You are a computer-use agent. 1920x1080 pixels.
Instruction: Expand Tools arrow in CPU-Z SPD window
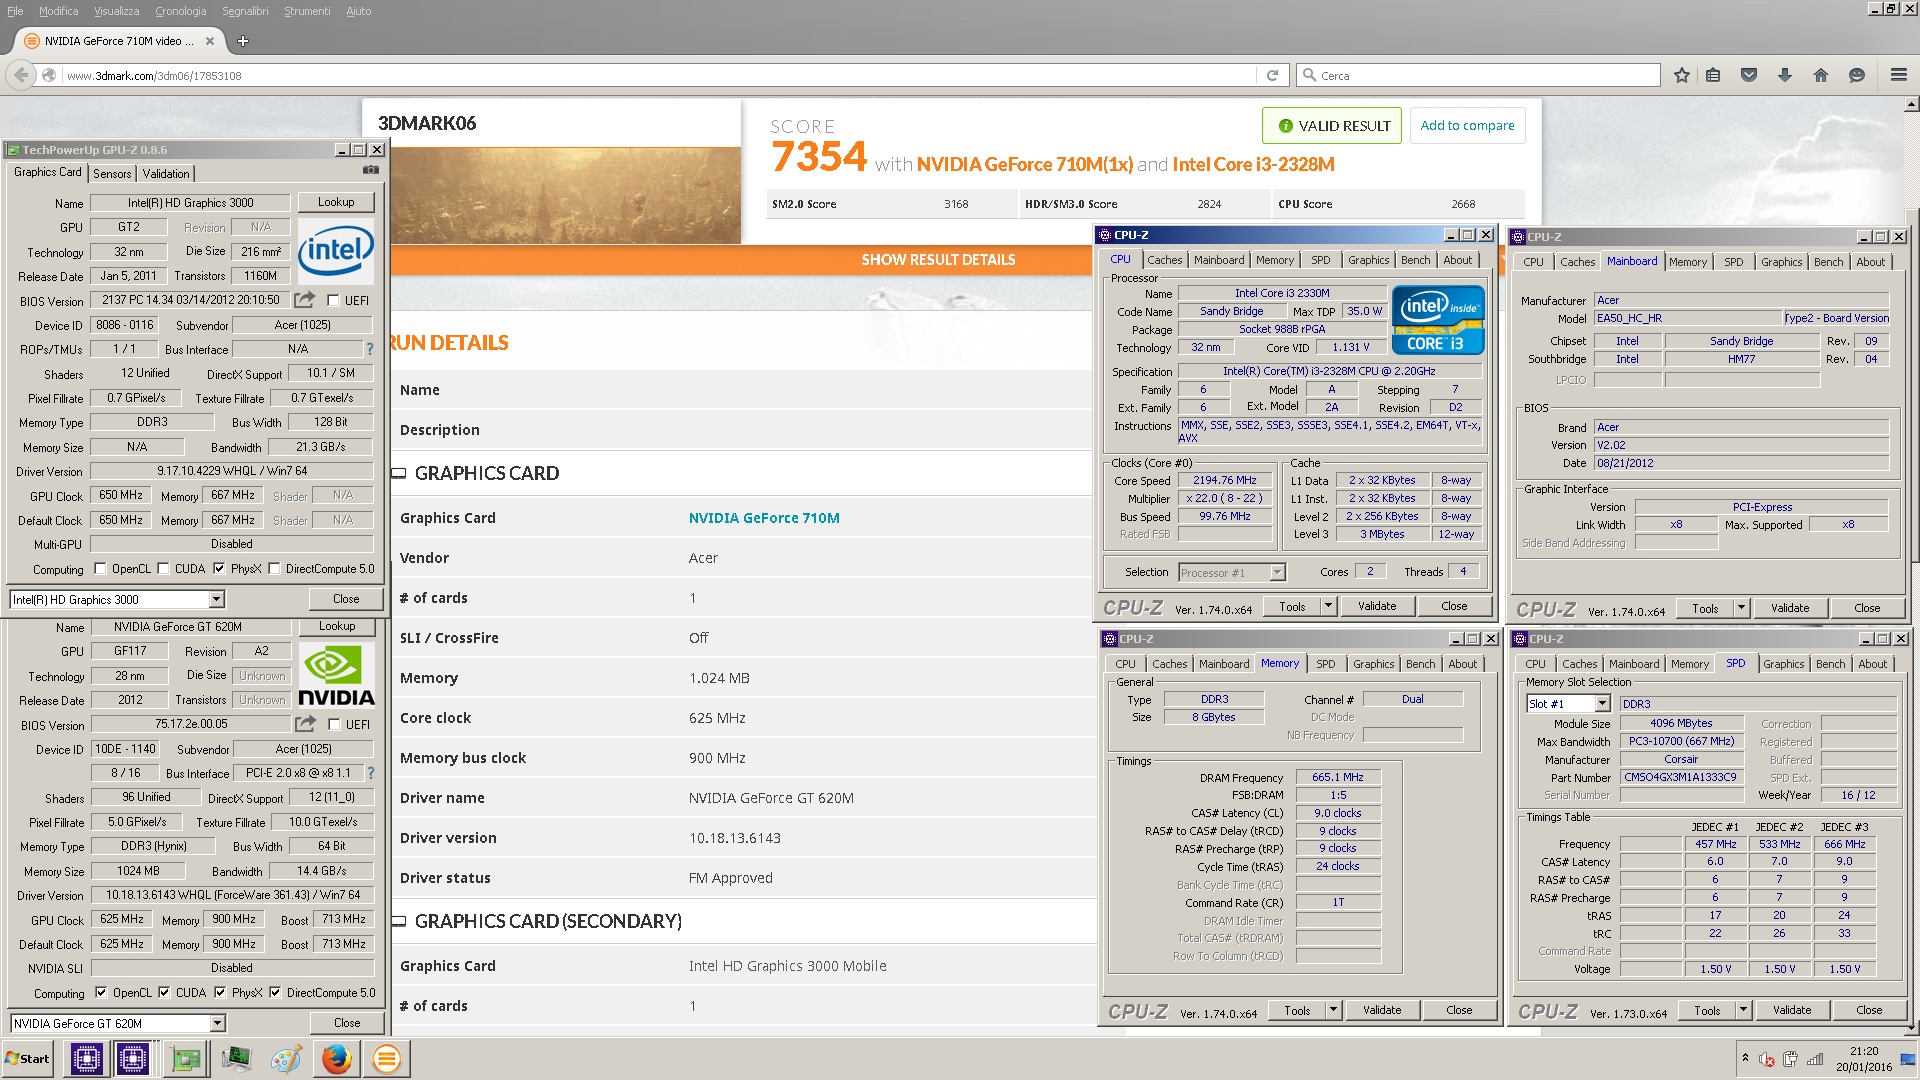coord(1743,1010)
